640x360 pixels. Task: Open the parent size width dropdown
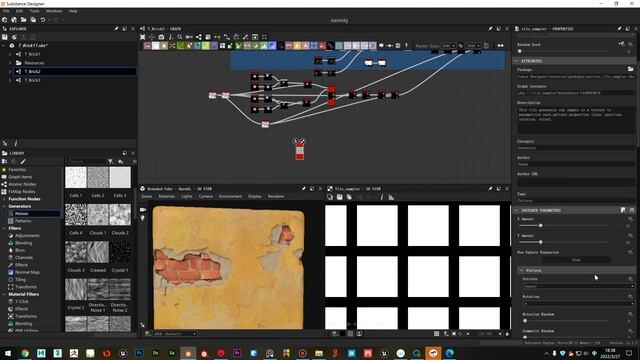[448, 46]
